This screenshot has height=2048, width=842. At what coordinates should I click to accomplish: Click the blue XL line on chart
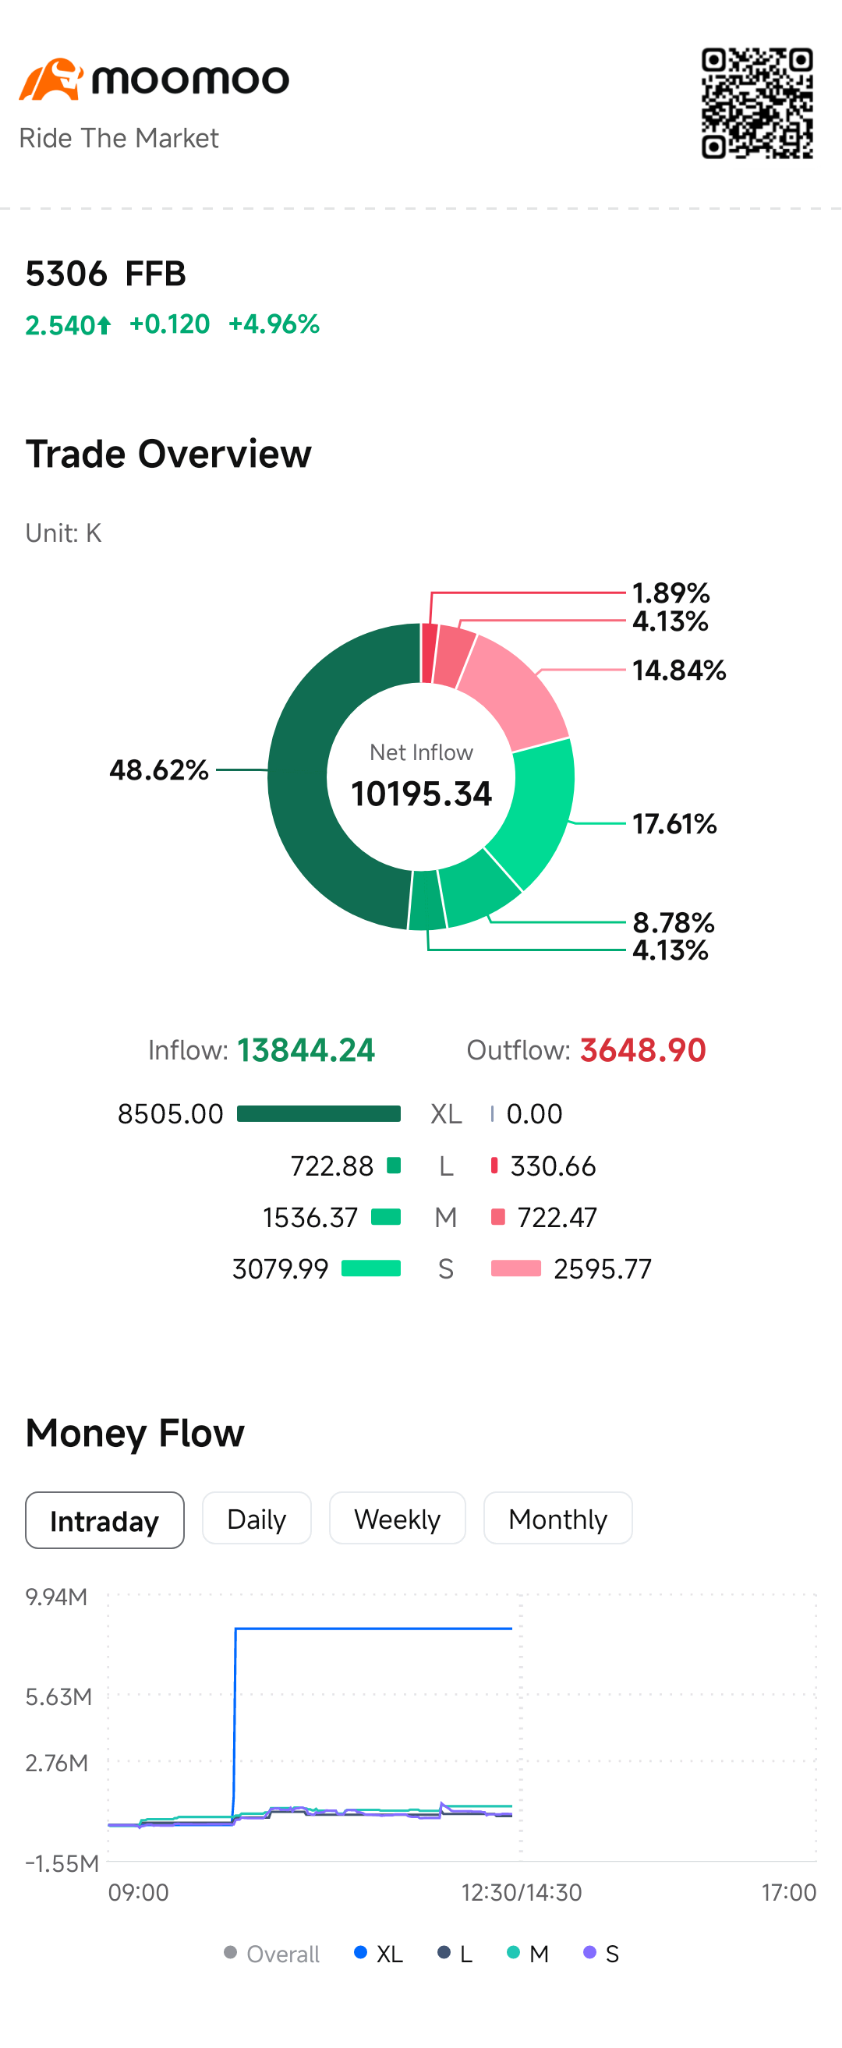pos(373,1628)
